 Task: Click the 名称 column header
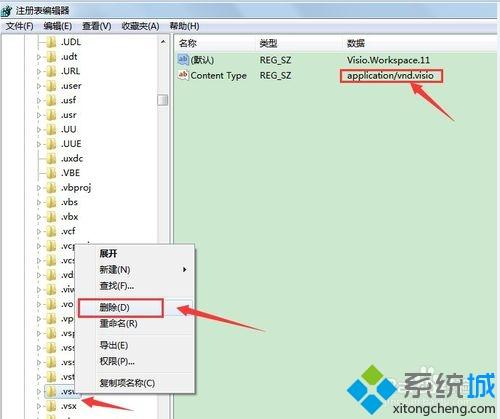point(188,43)
